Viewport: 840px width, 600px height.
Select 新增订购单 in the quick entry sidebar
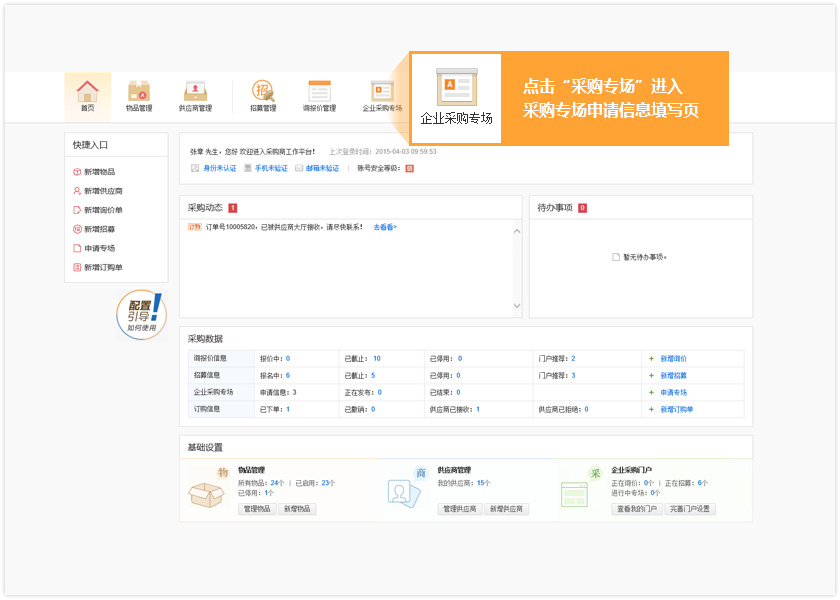point(98,267)
